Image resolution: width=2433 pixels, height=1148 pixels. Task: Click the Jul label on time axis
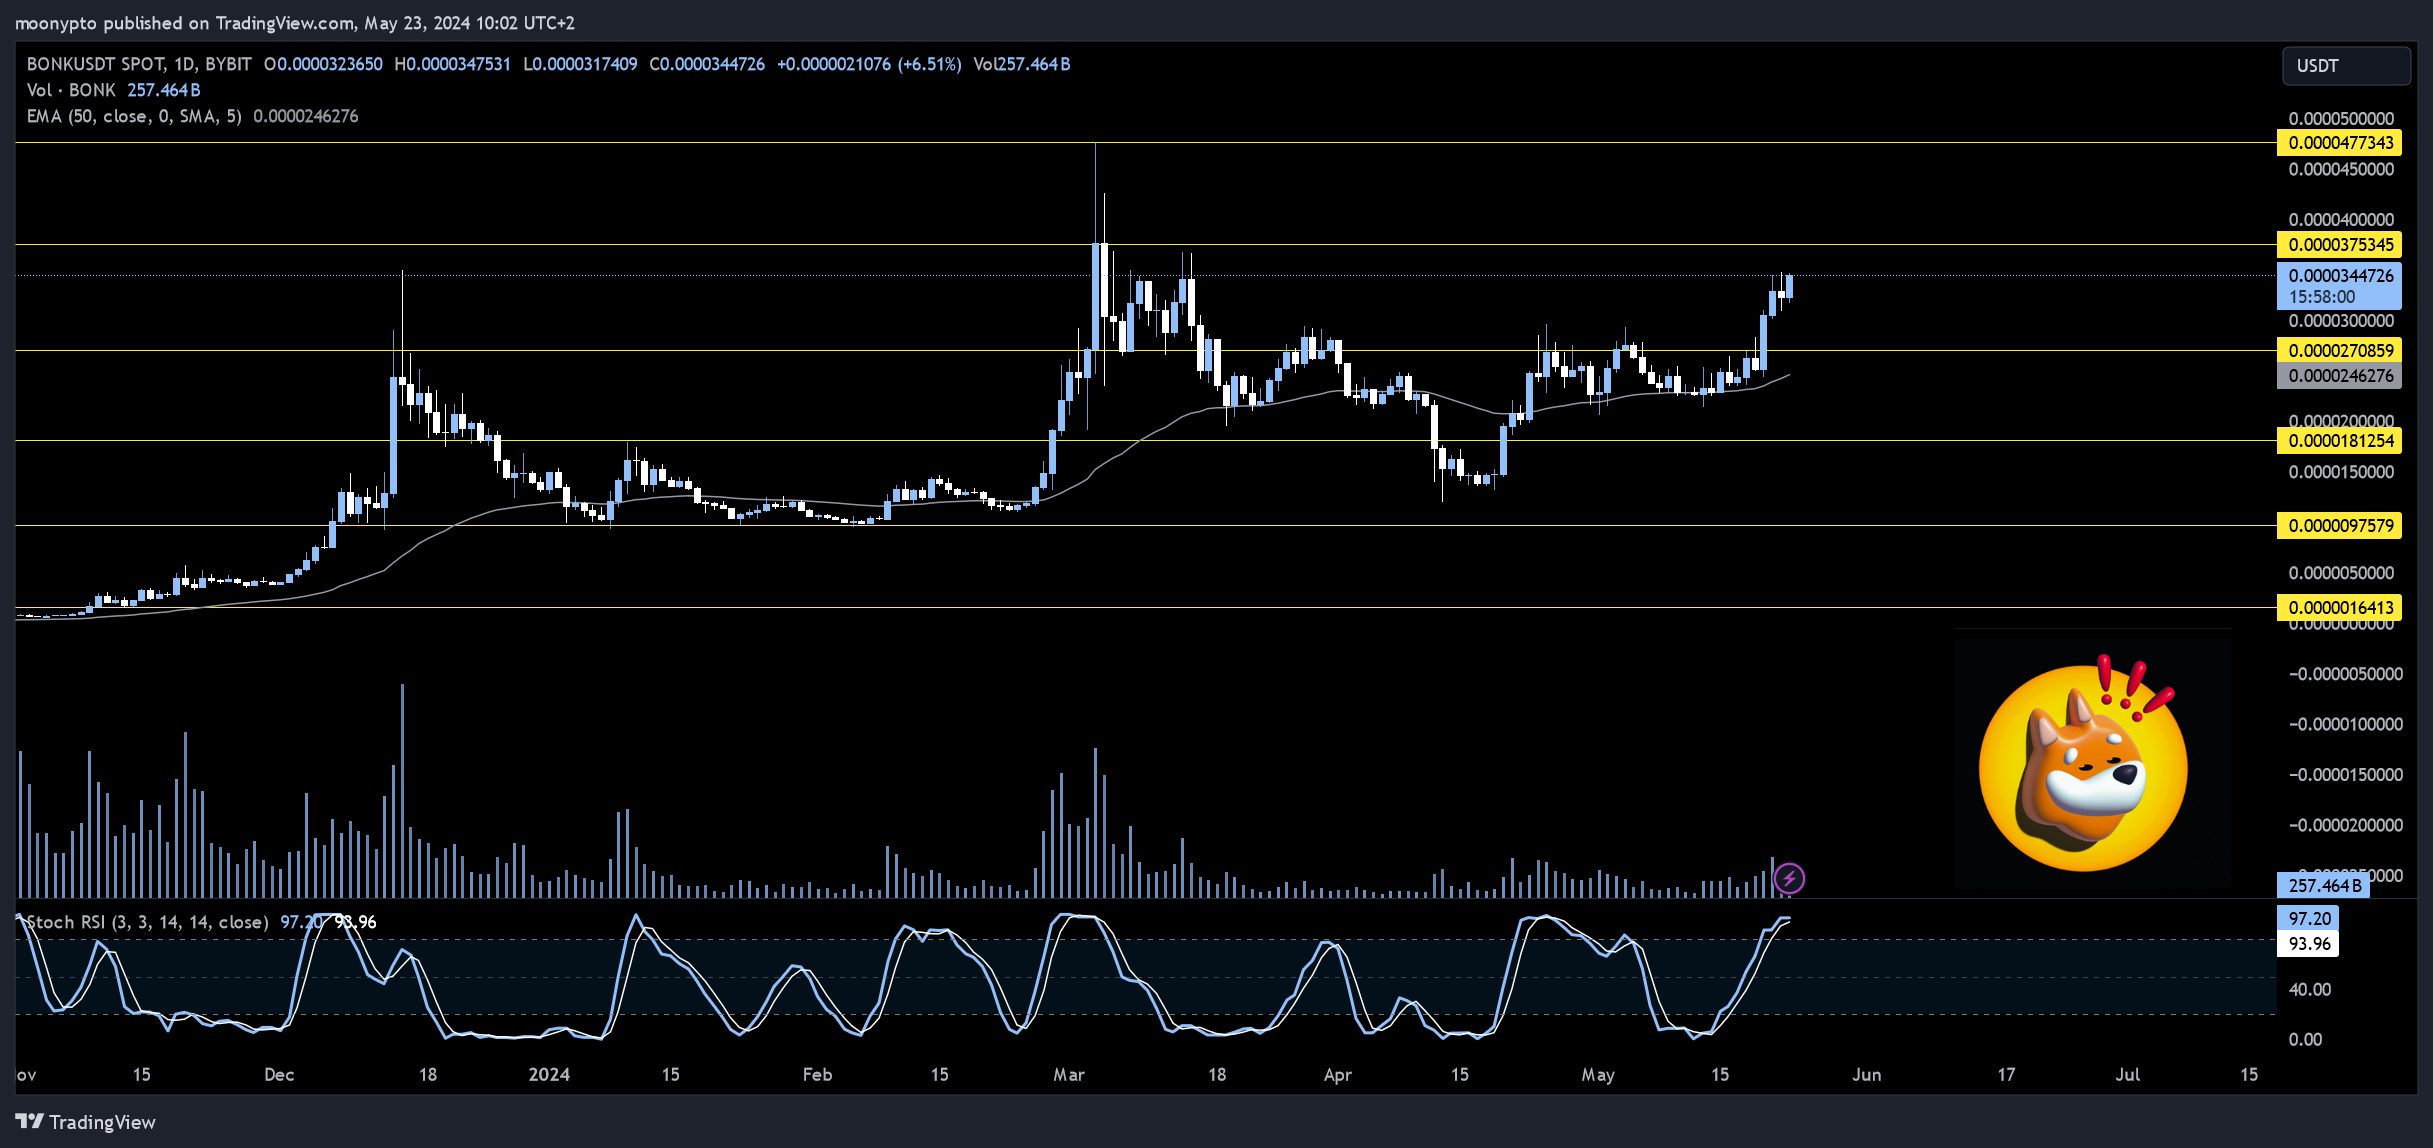click(x=2128, y=1075)
